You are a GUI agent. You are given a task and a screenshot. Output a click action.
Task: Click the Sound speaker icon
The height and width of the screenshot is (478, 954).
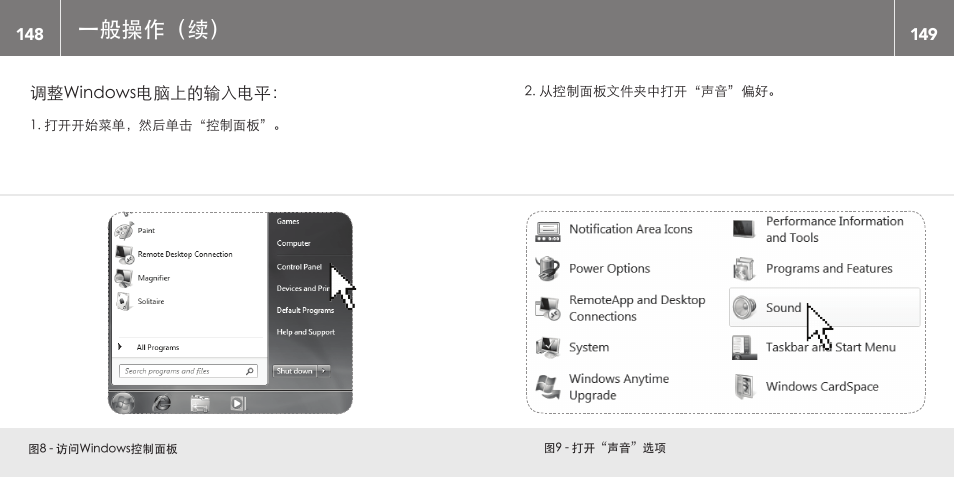pyautogui.click(x=744, y=308)
